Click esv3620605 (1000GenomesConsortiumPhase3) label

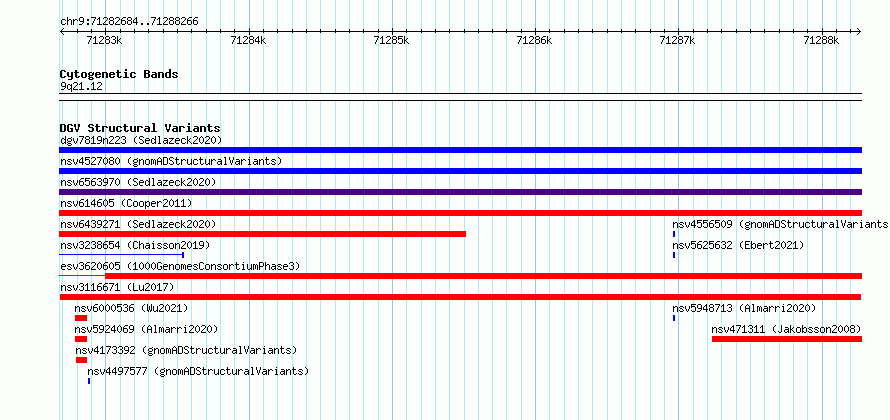[180, 266]
